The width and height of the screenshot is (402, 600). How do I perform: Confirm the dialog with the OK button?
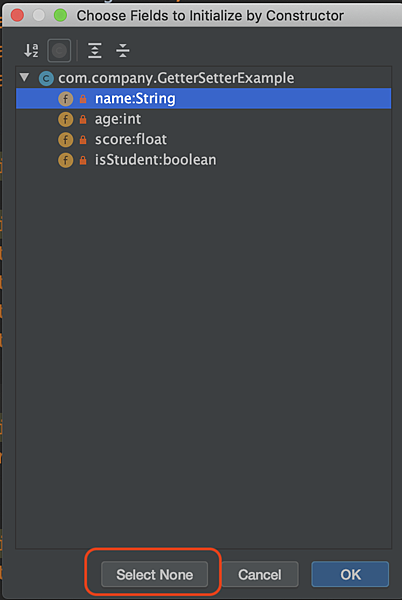[x=350, y=574]
